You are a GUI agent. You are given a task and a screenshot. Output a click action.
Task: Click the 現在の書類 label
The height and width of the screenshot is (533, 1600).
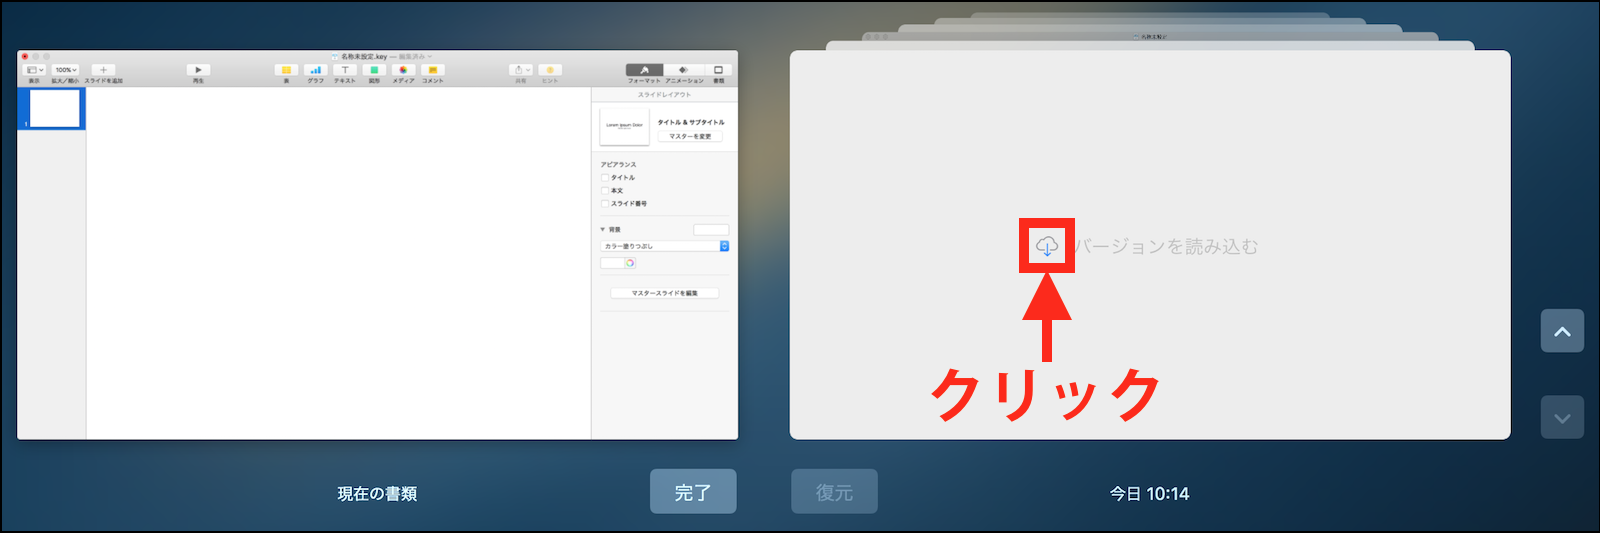377,494
